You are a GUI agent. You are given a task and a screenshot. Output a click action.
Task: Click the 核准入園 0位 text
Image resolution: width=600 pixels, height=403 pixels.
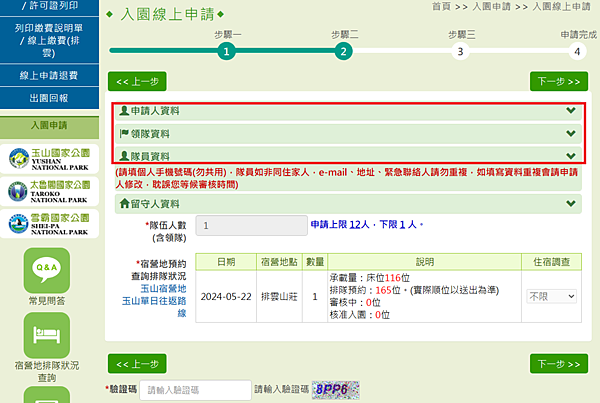pos(360,315)
